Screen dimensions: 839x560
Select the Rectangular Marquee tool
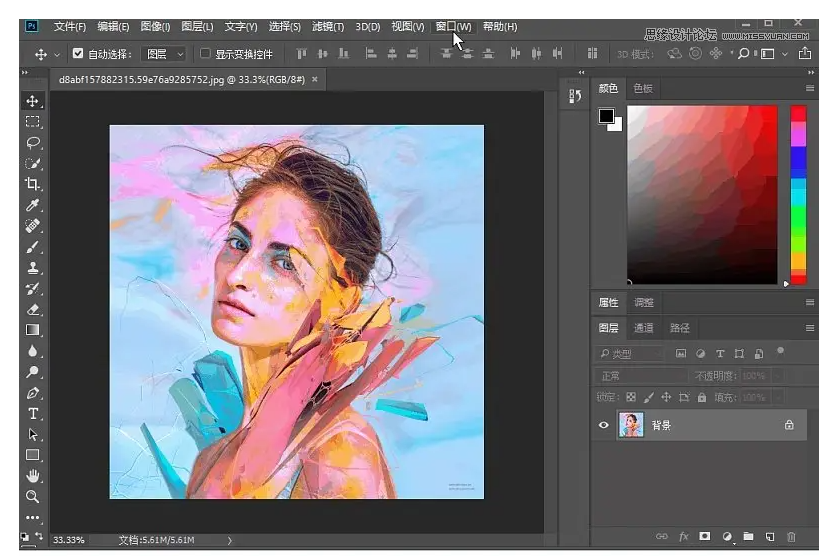33,121
